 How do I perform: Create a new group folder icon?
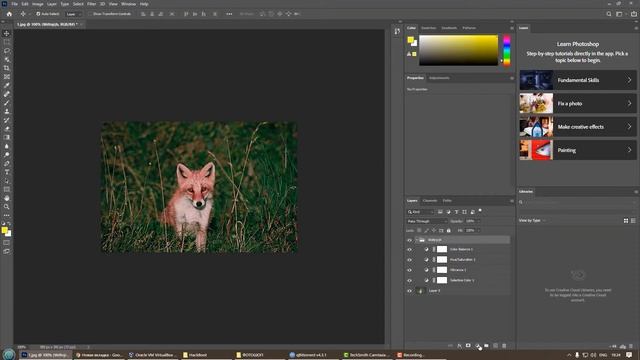click(x=486, y=346)
